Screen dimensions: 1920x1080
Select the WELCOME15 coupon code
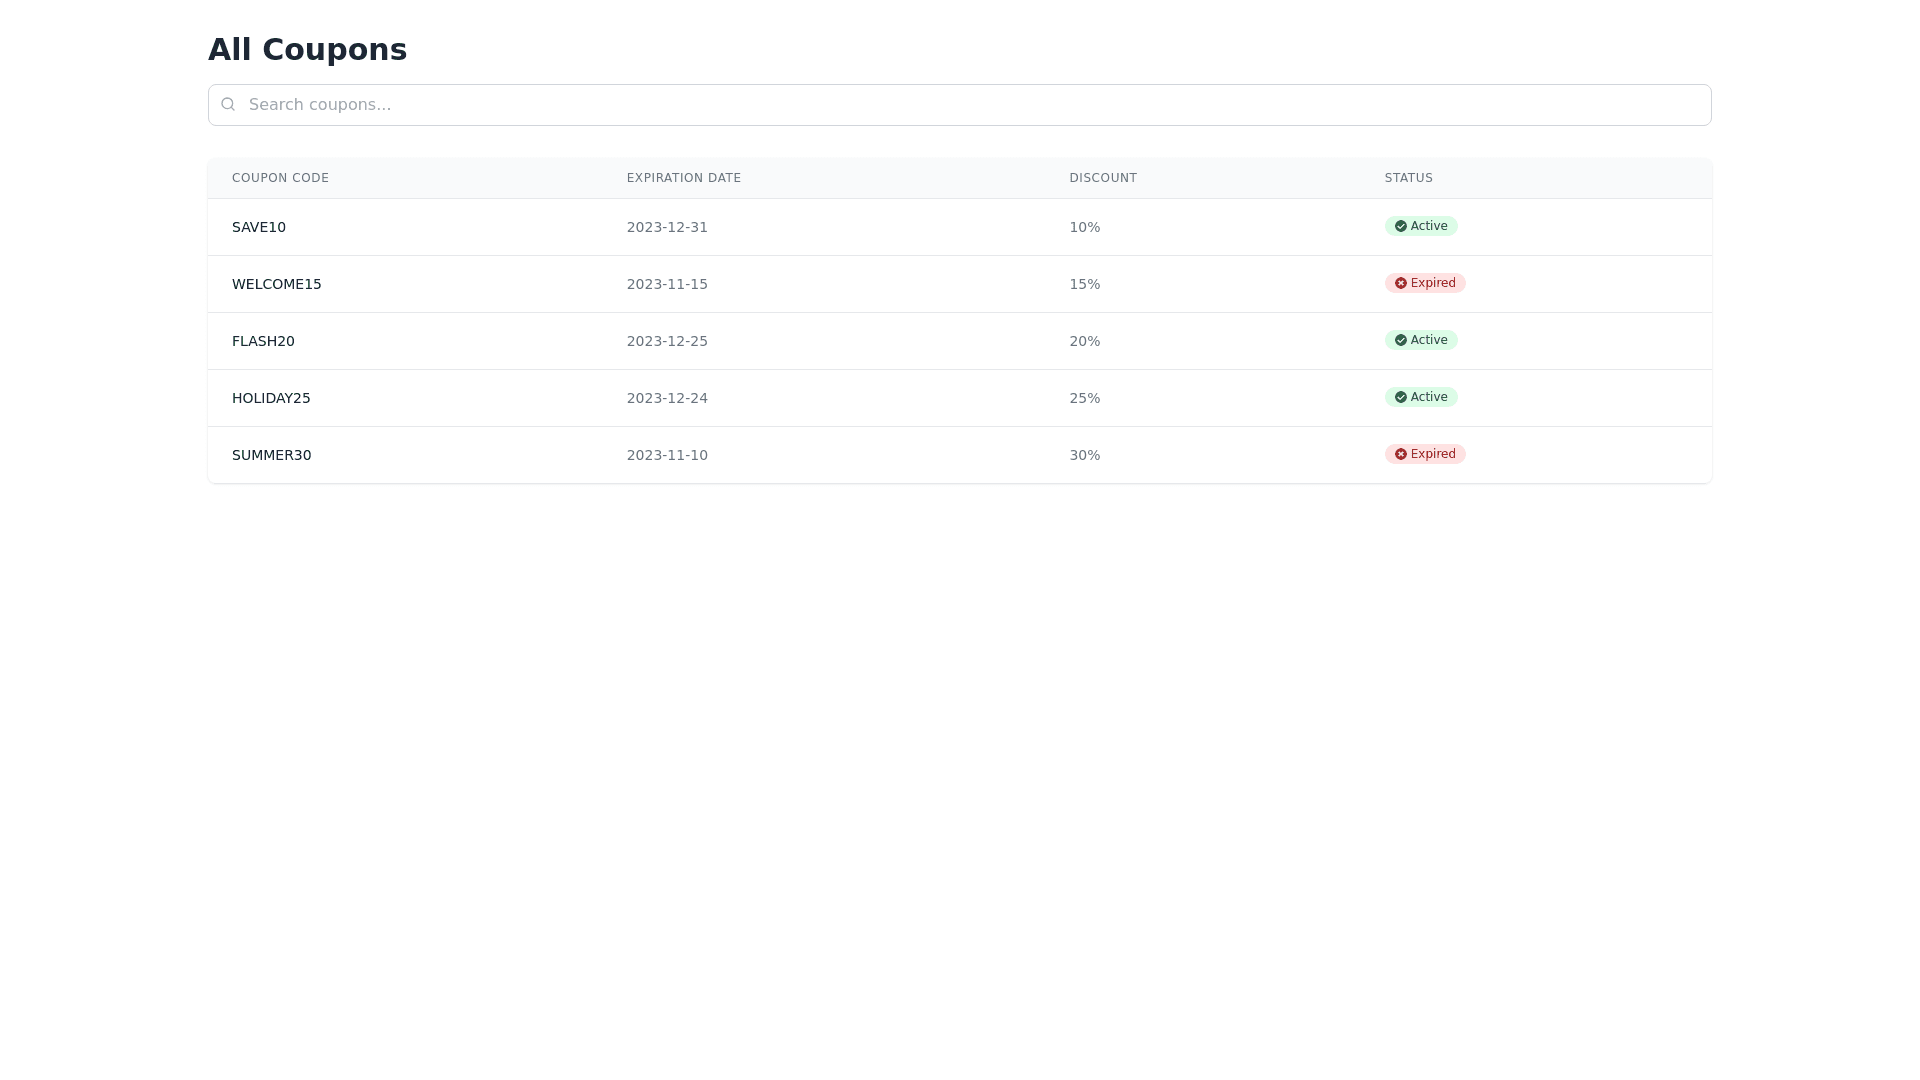coord(277,284)
